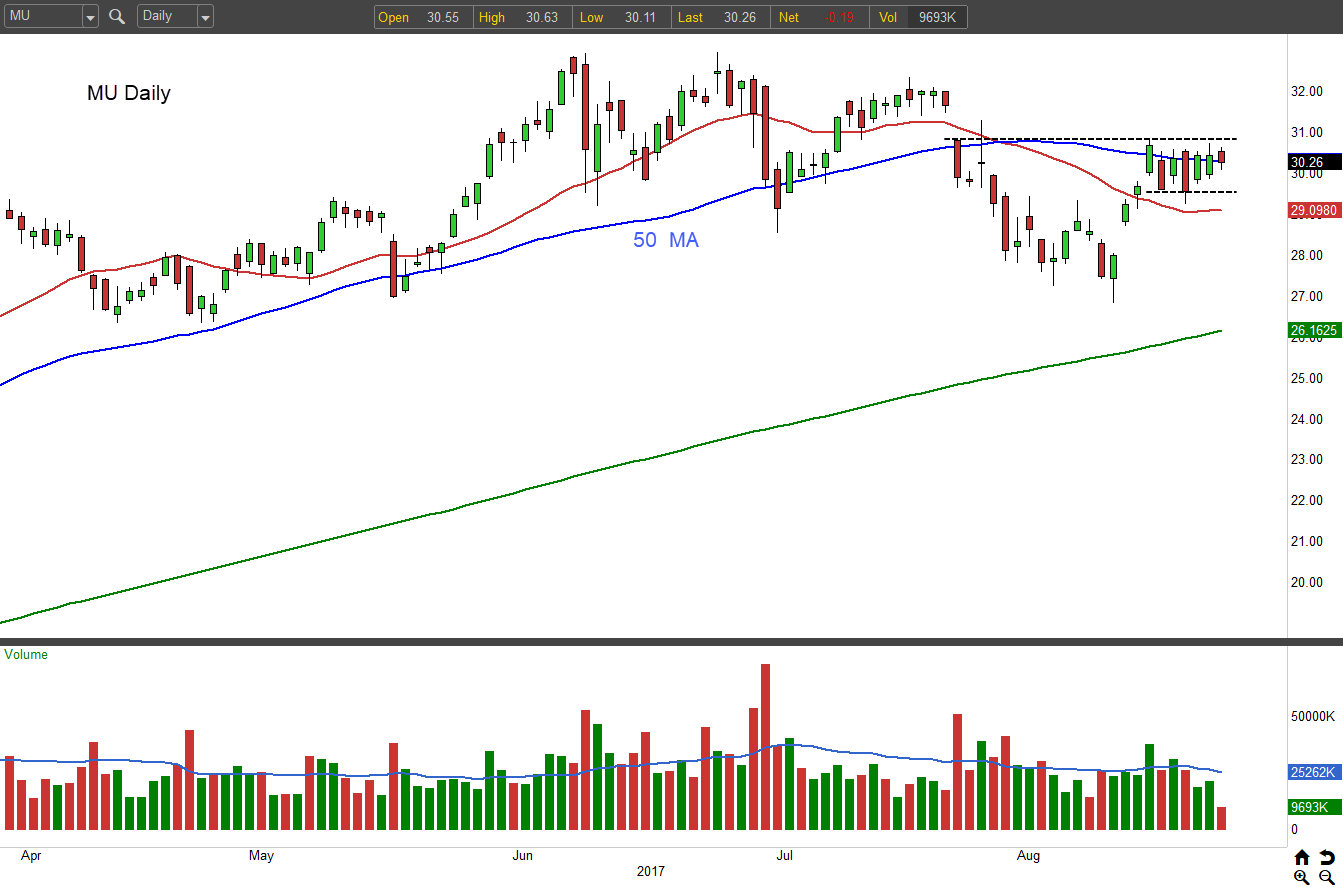Click the Net -0.19 quote field

click(820, 17)
